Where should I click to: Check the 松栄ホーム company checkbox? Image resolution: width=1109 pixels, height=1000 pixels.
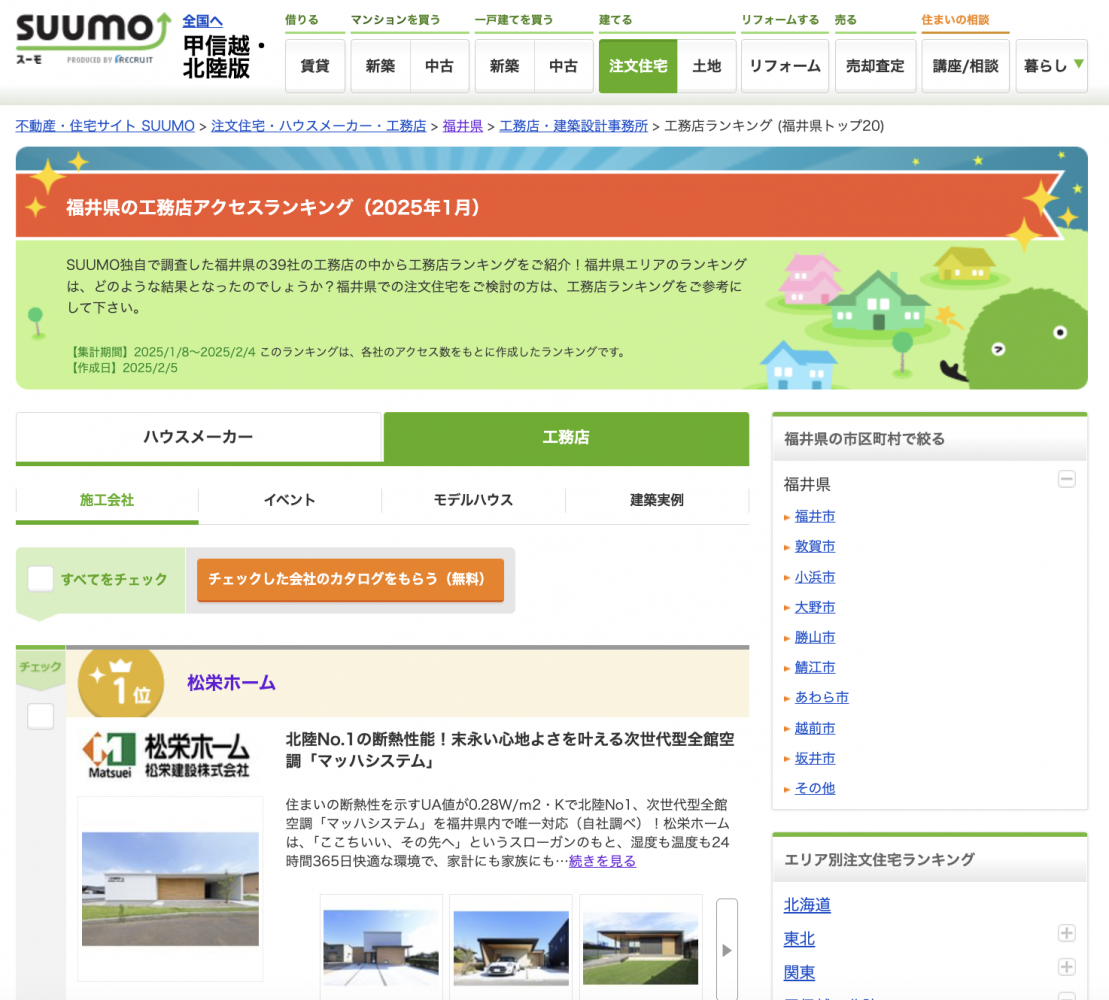pos(40,716)
